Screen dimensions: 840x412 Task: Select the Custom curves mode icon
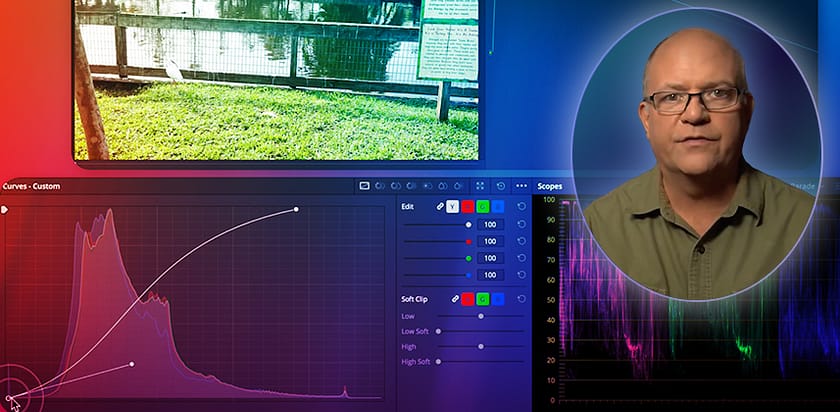364,186
